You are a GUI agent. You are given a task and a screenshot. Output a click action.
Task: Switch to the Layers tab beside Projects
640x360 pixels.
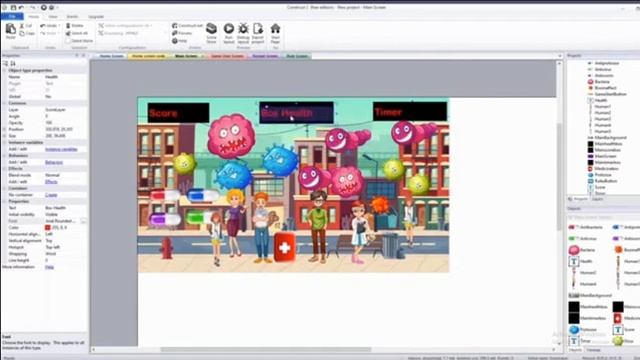(597, 199)
